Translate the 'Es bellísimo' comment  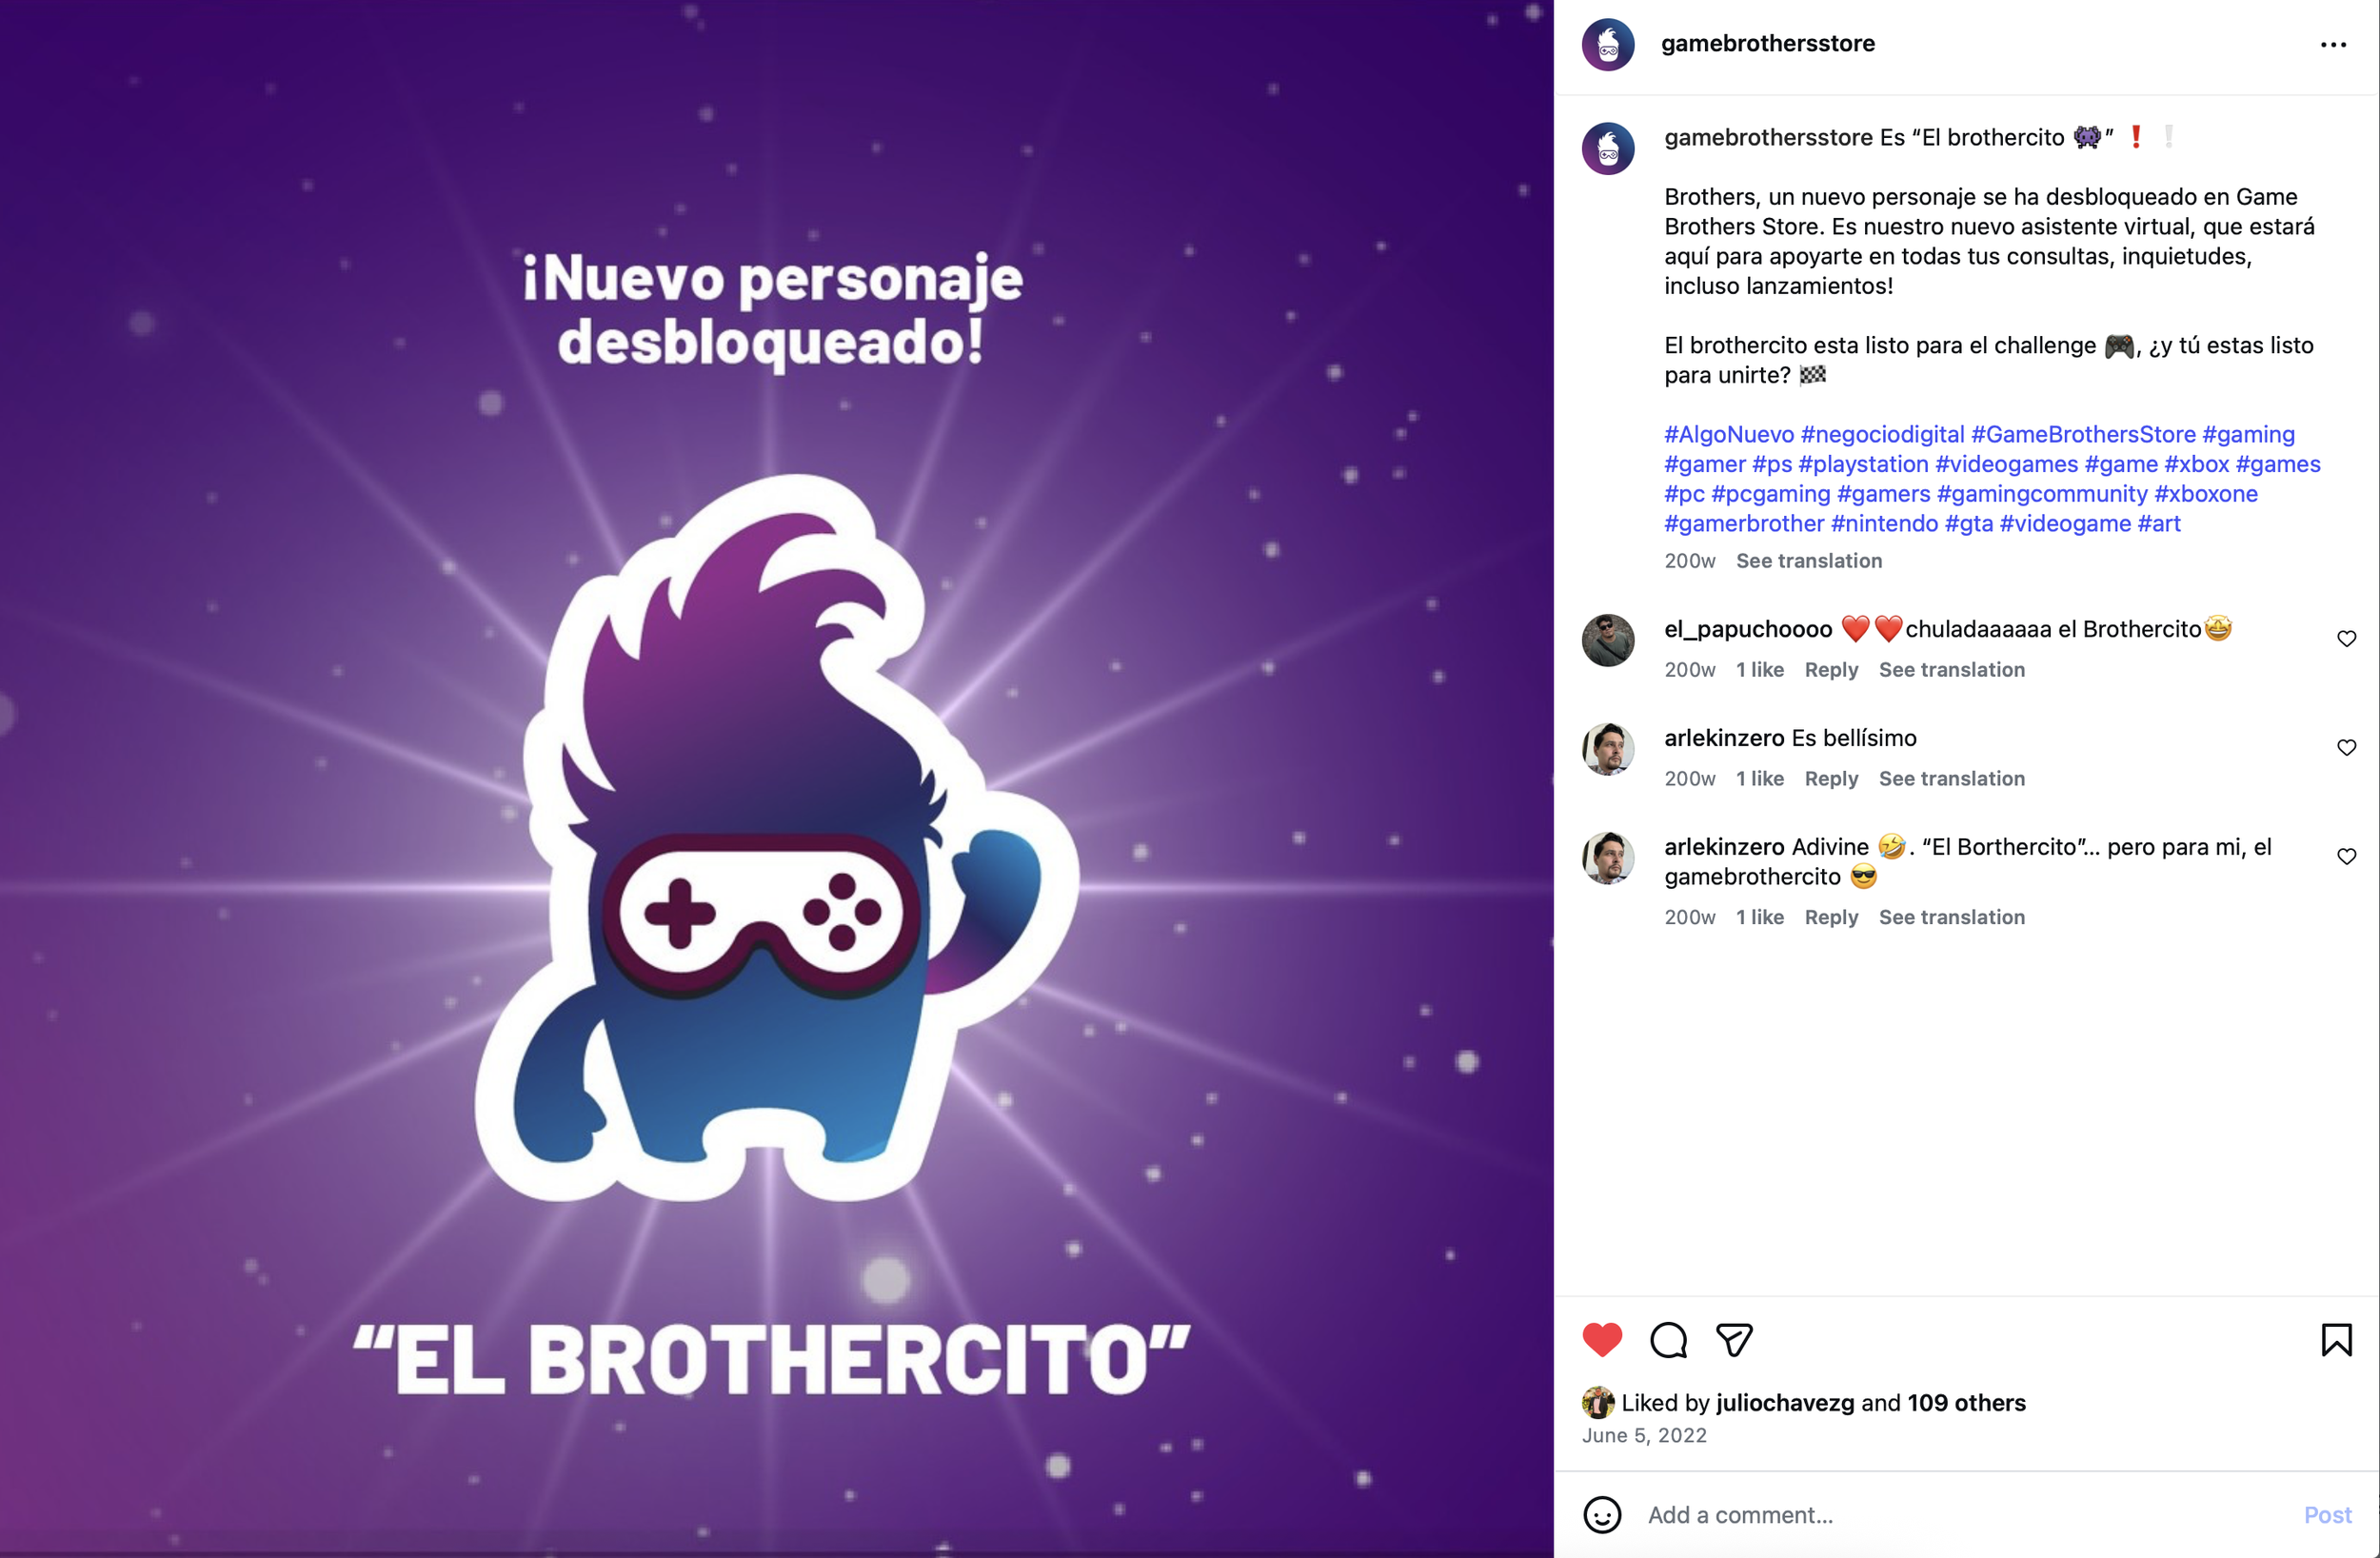[1952, 779]
